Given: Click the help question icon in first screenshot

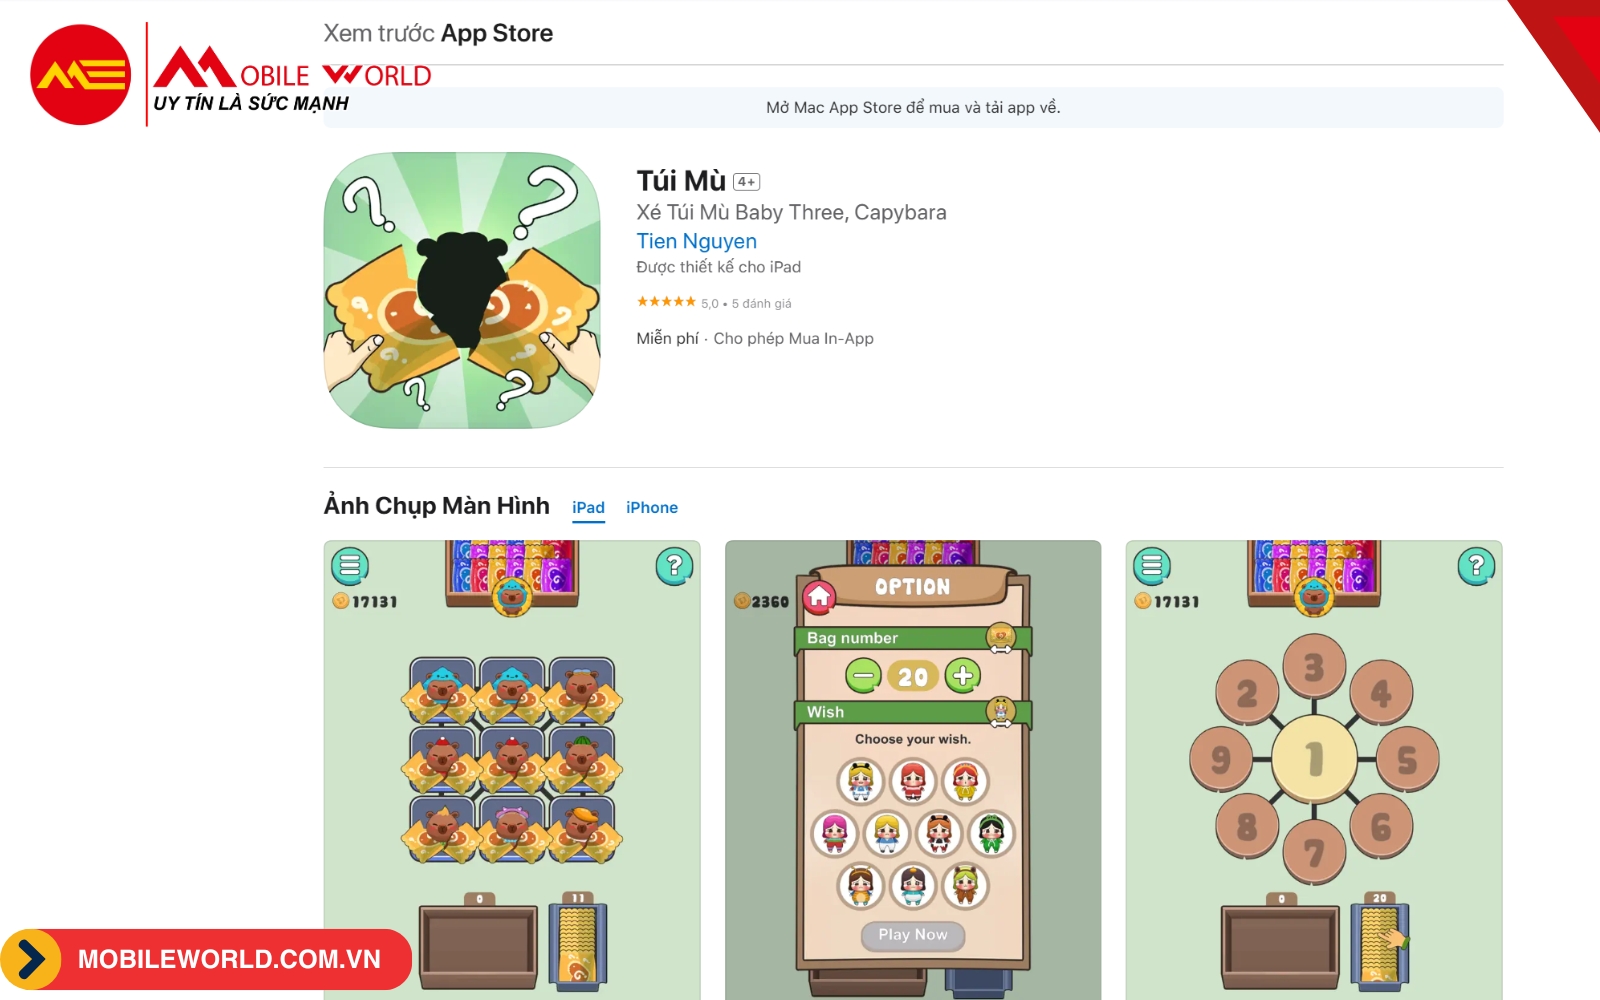Looking at the screenshot, I should 675,566.
